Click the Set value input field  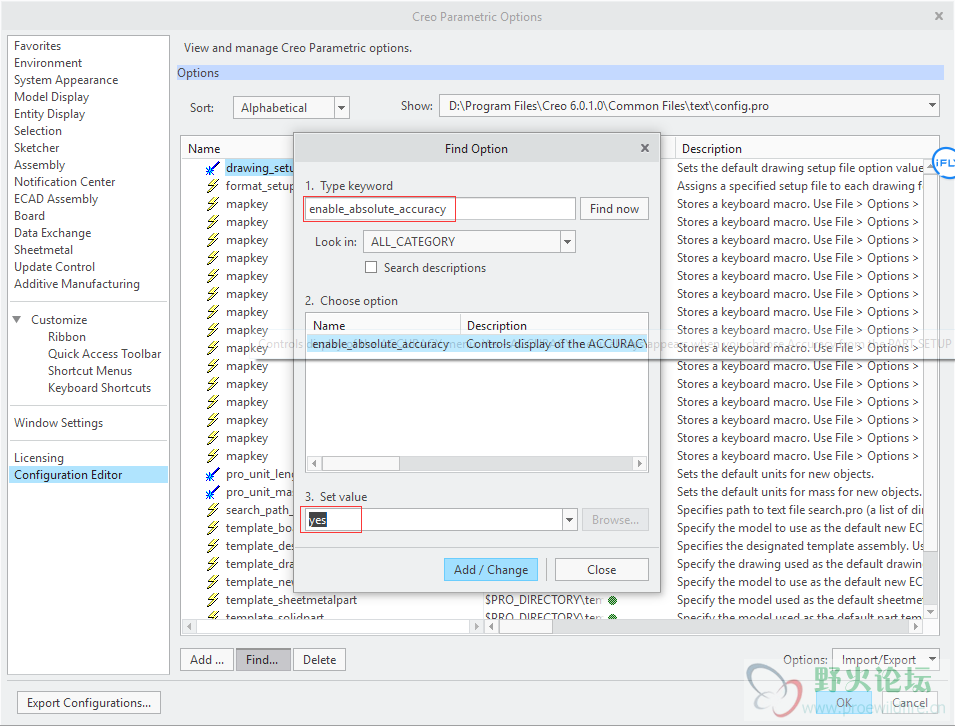[434, 520]
